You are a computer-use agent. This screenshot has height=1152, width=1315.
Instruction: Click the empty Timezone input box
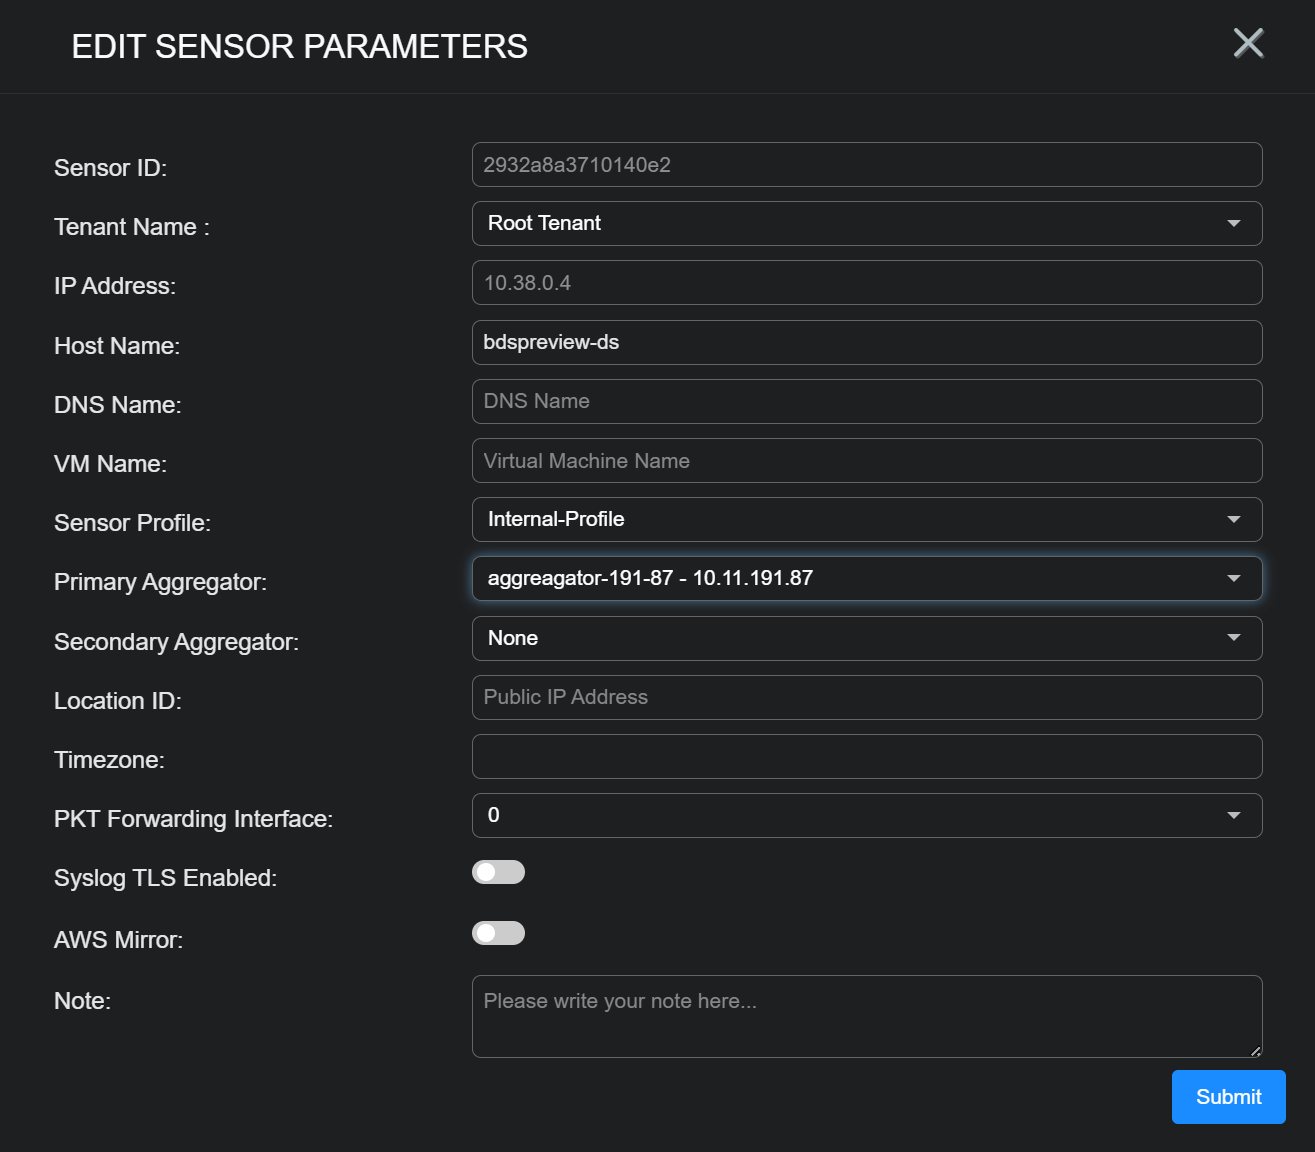[866, 756]
